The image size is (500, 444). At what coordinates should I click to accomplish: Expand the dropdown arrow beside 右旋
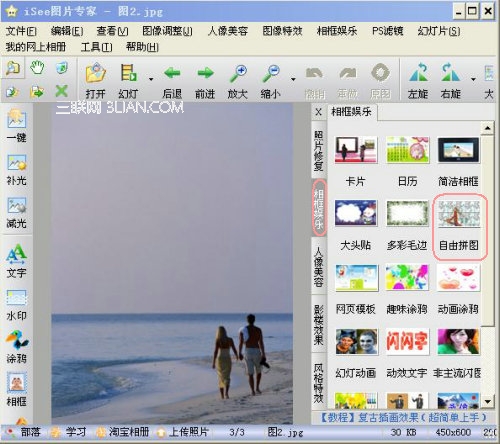473,79
